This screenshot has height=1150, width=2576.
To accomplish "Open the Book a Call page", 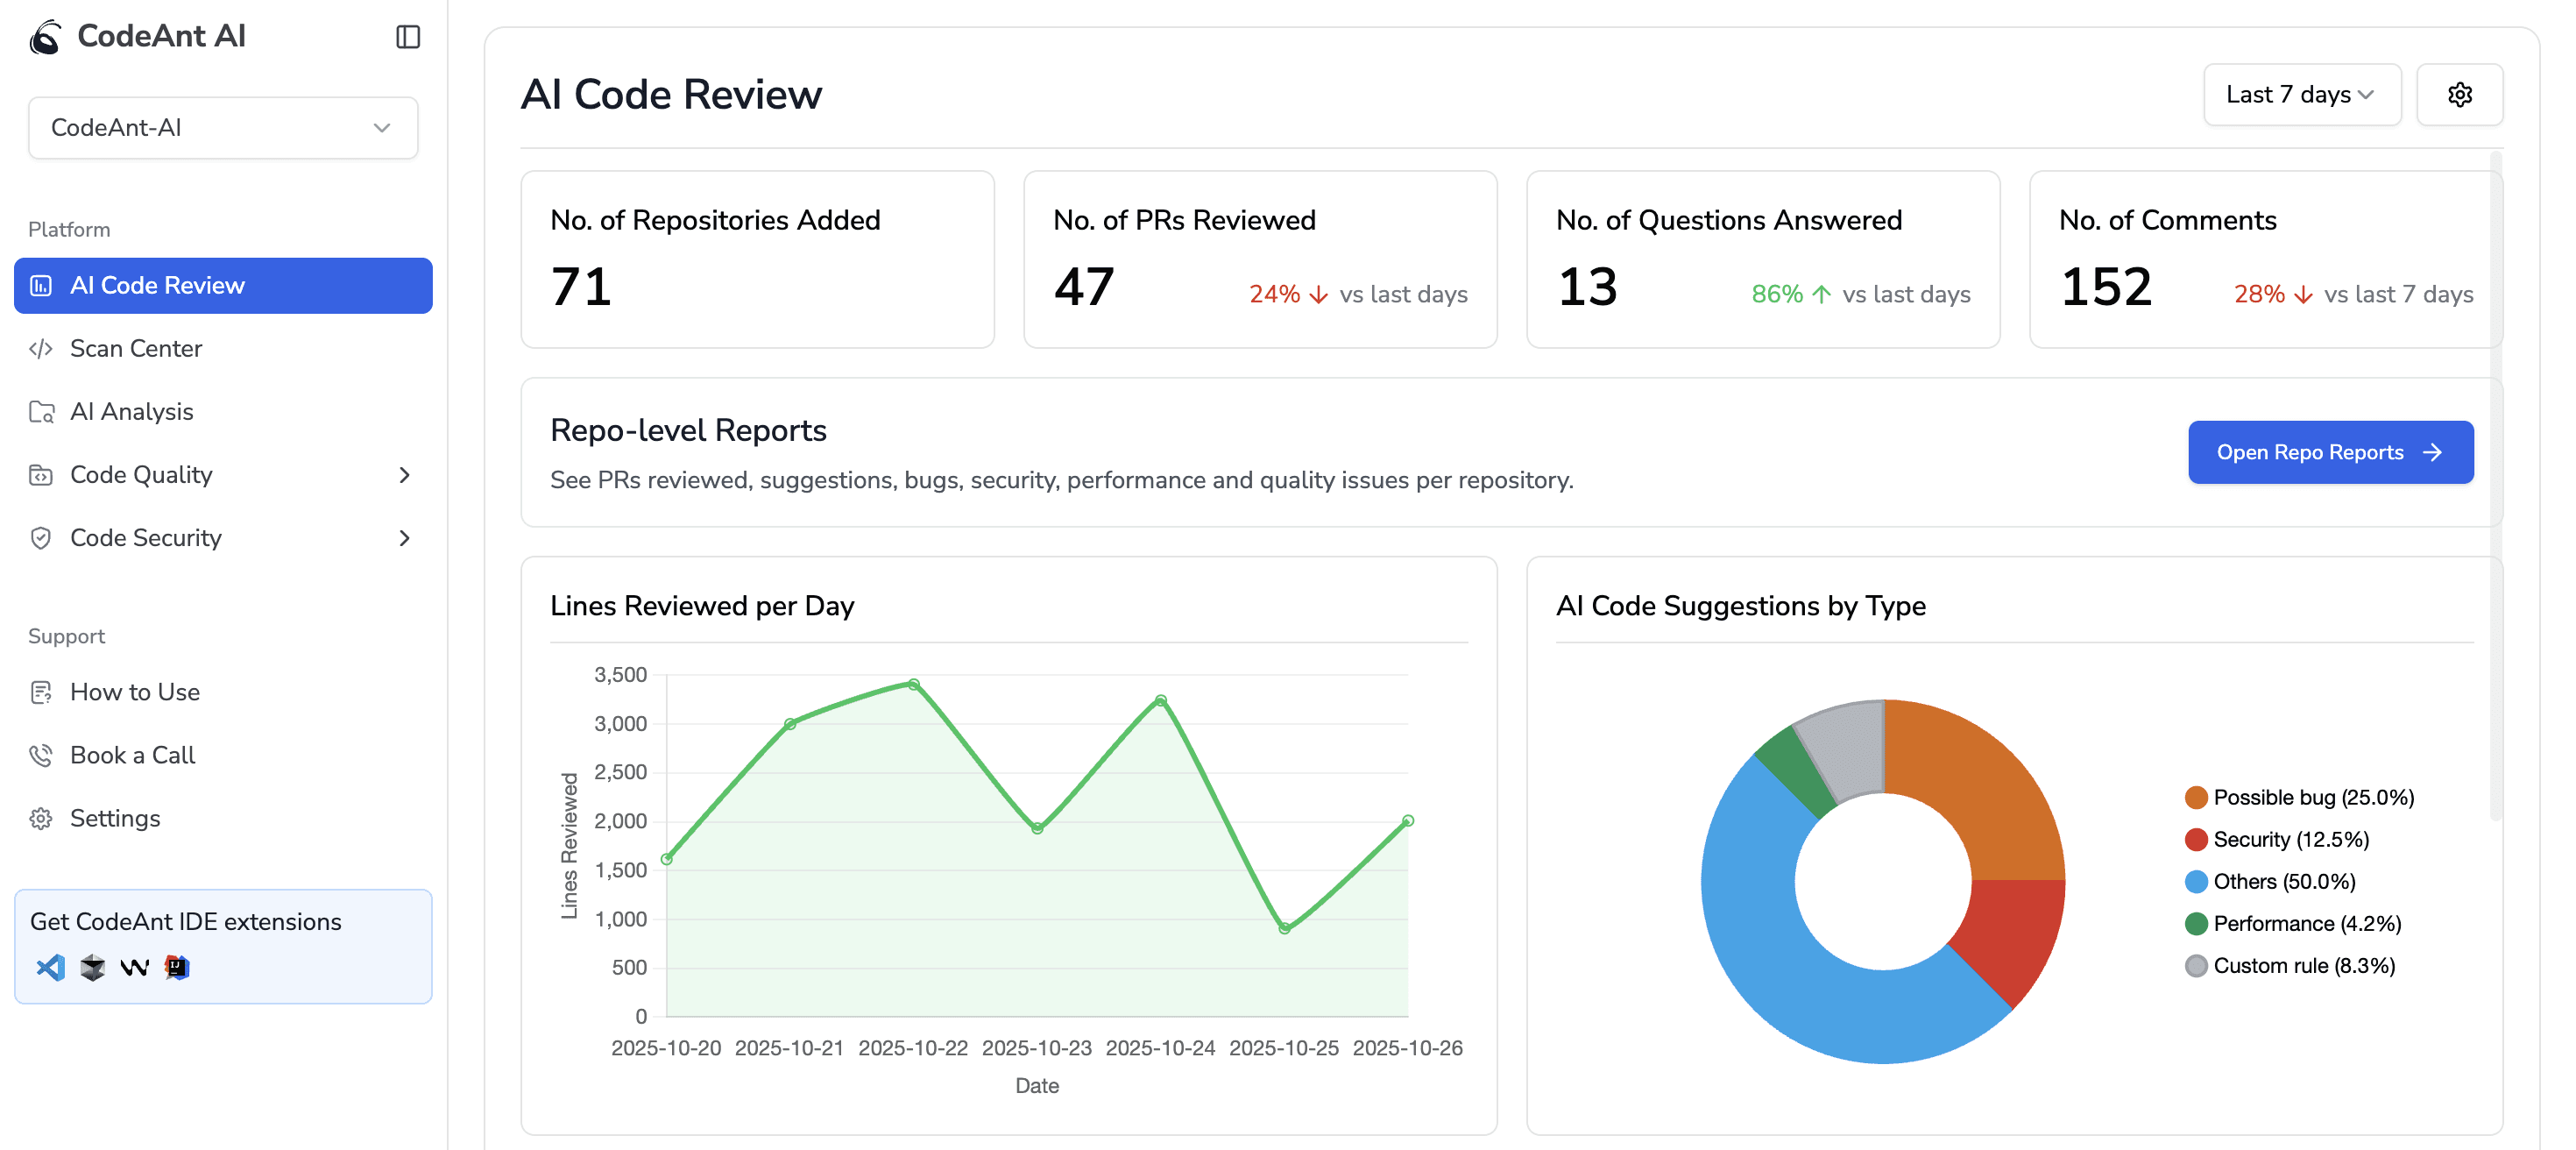I will coord(132,755).
